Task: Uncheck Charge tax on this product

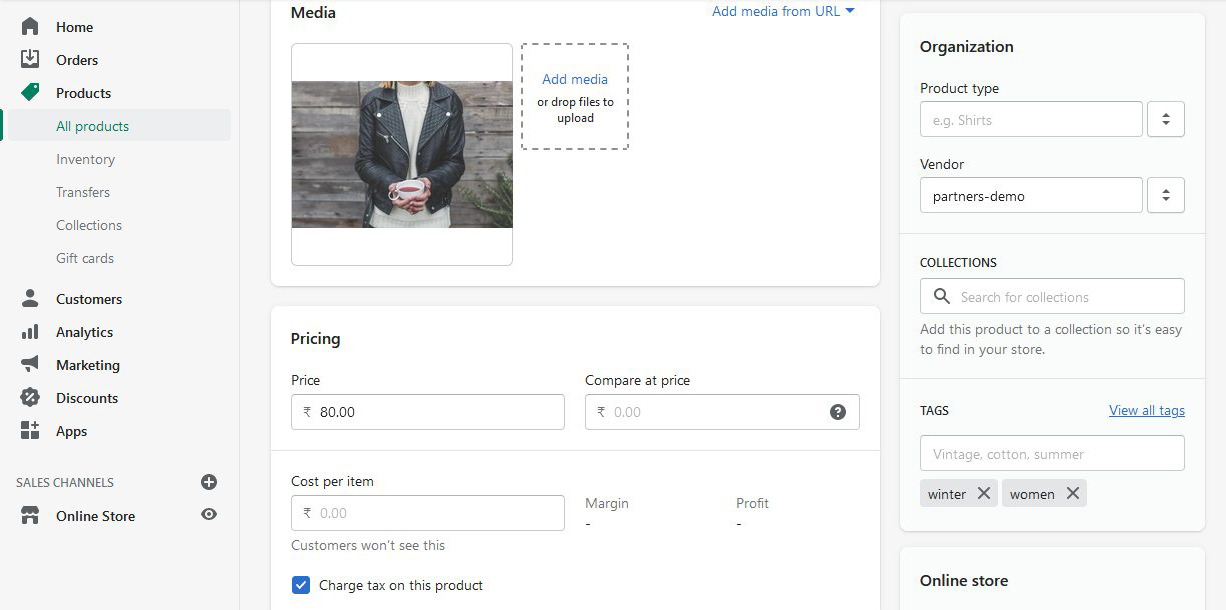Action: pos(301,585)
